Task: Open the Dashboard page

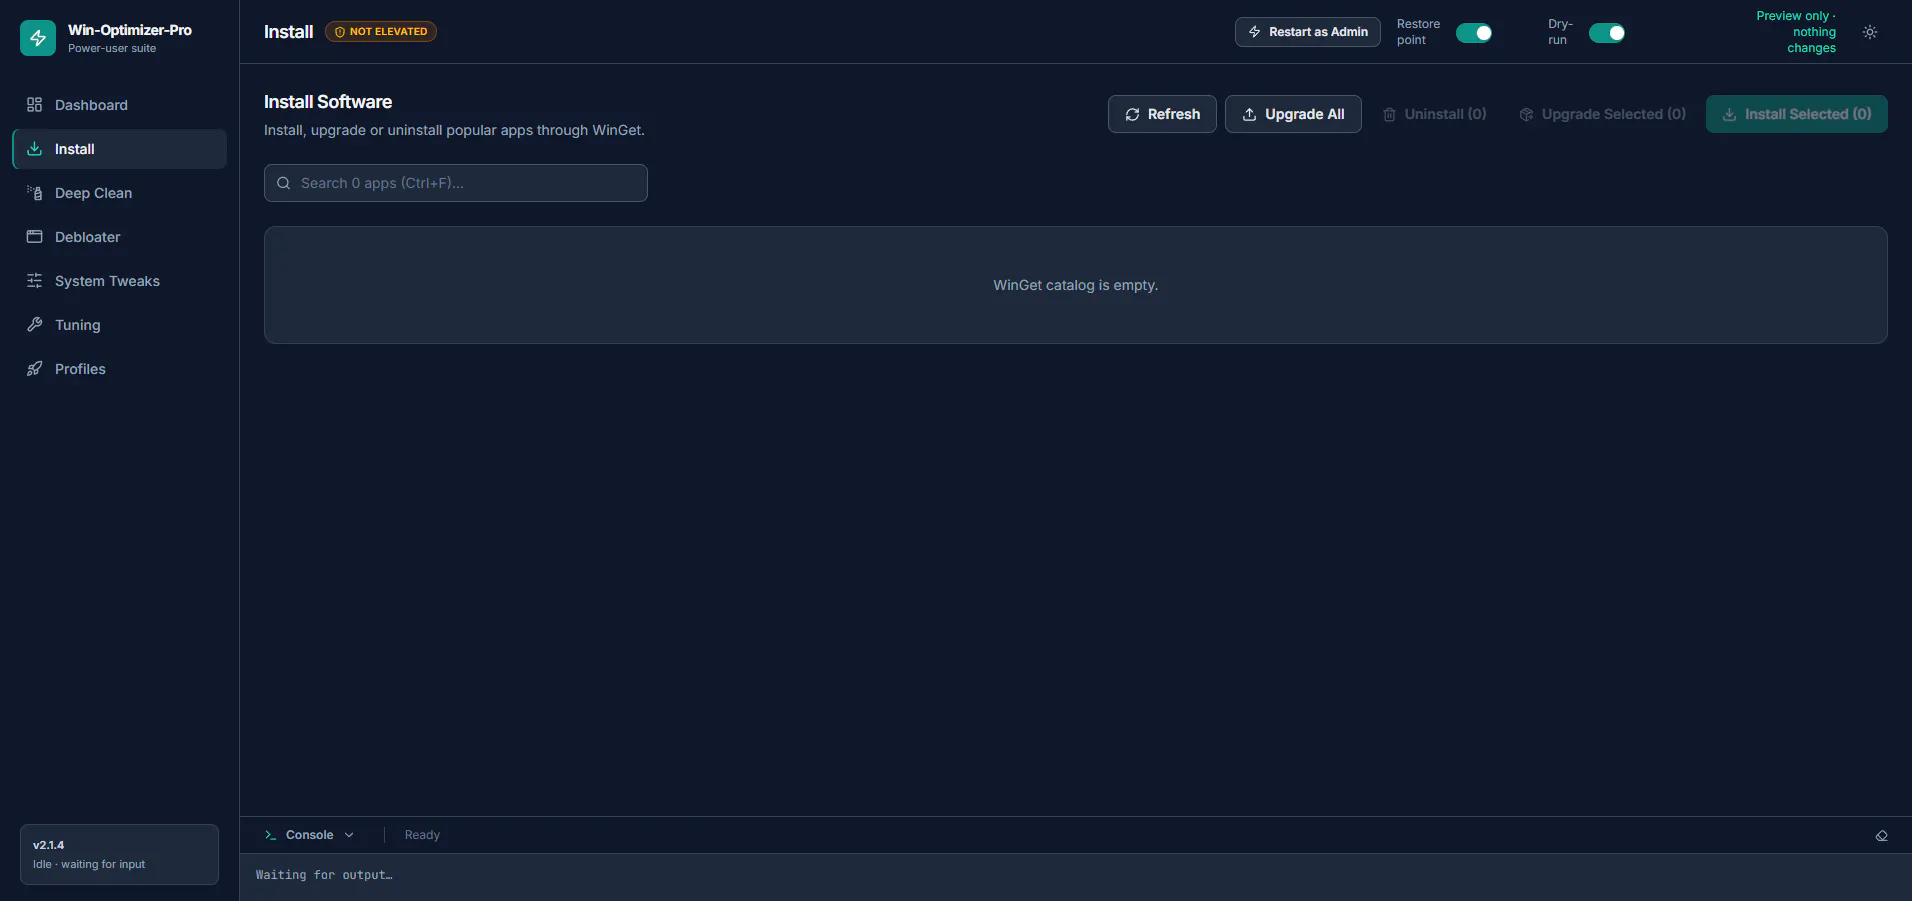Action: pos(119,105)
